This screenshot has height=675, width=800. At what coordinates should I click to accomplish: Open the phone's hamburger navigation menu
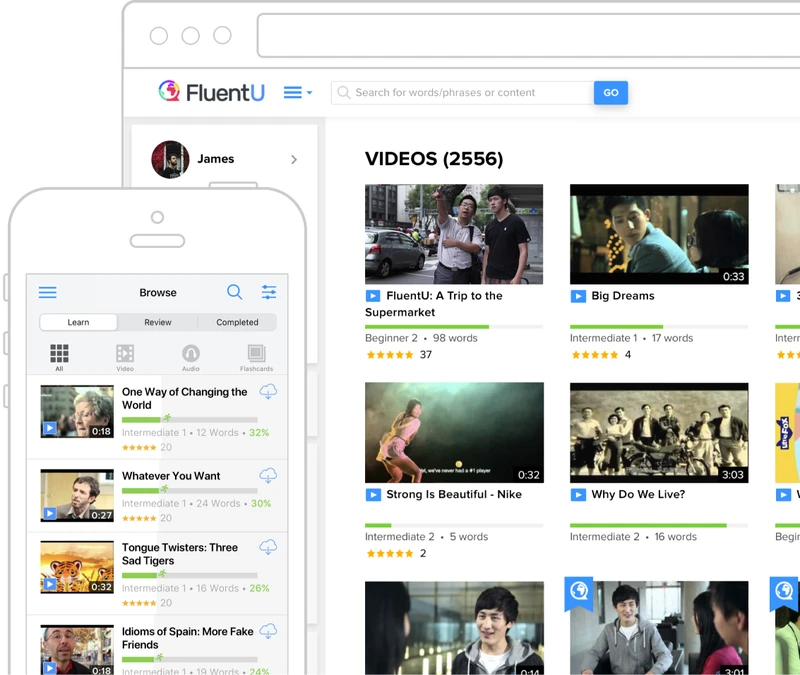pyautogui.click(x=47, y=292)
